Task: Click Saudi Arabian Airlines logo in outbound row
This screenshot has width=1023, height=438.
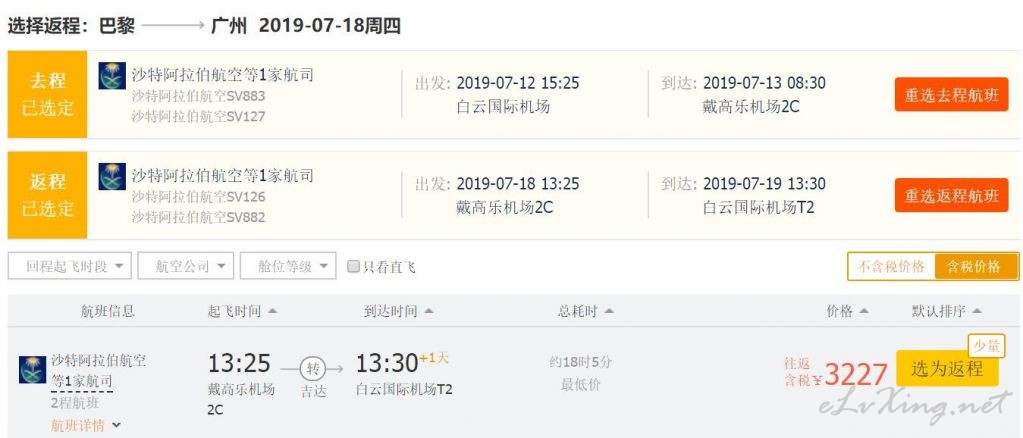Action: pyautogui.click(x=112, y=76)
